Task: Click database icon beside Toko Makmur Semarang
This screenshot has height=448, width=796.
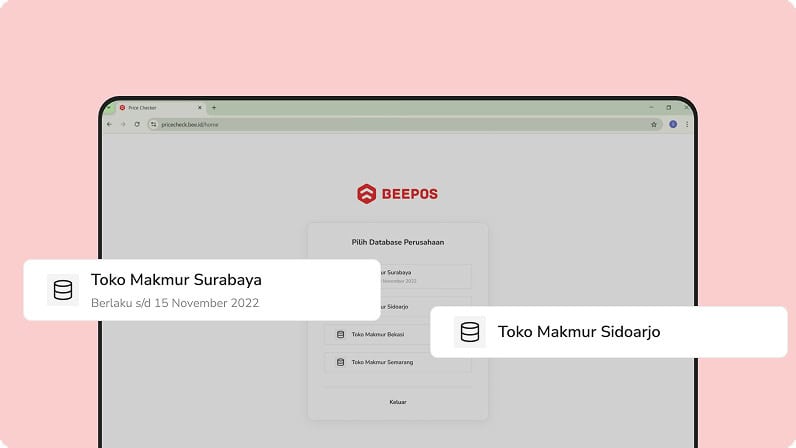Action: 341,362
